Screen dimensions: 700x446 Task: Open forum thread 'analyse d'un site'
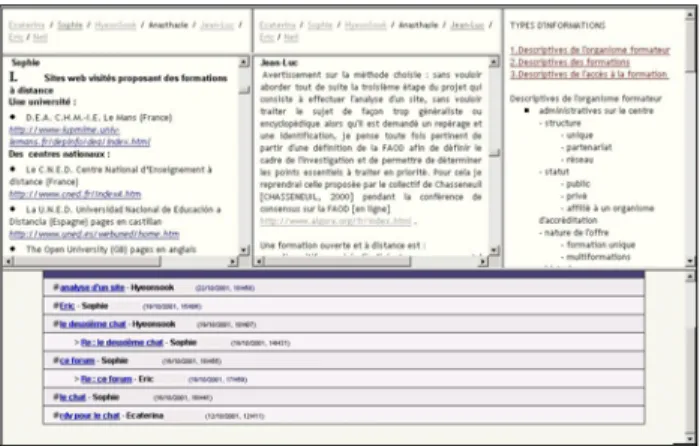point(92,288)
